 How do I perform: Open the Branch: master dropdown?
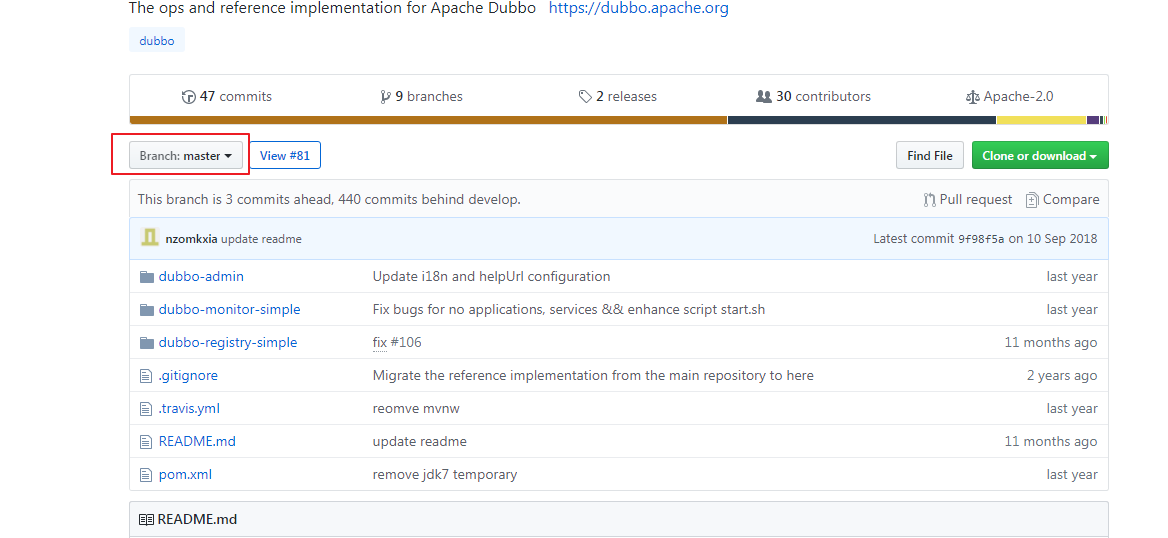click(186, 156)
